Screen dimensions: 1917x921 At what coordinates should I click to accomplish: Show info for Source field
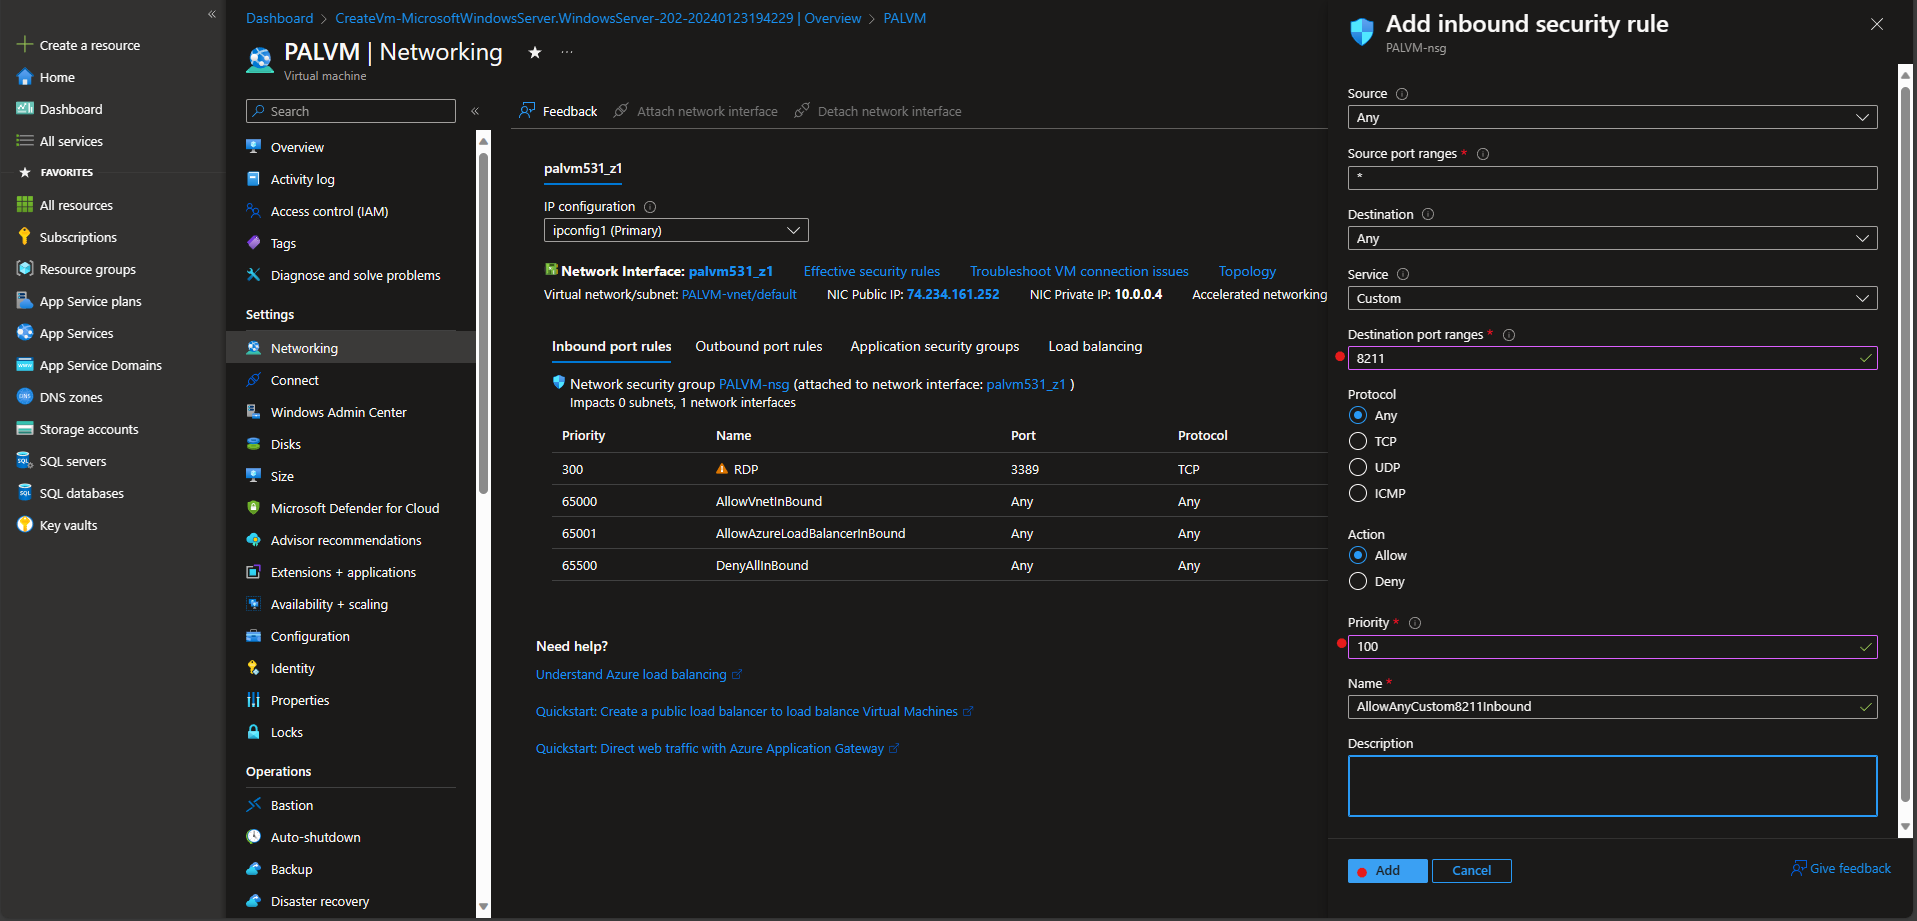[1402, 94]
